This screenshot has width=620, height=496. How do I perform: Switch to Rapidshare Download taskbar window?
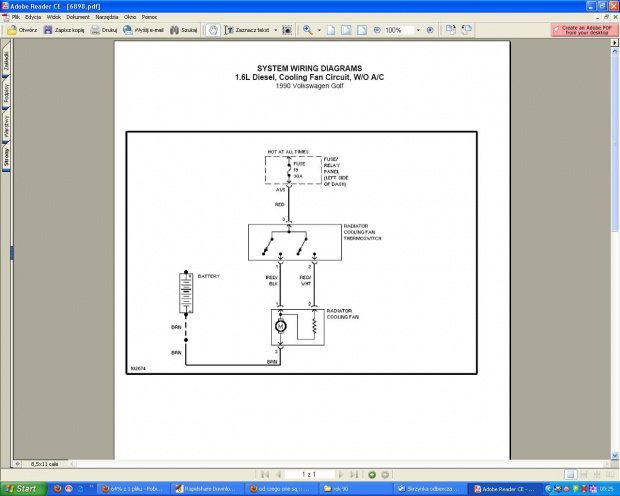(x=207, y=489)
